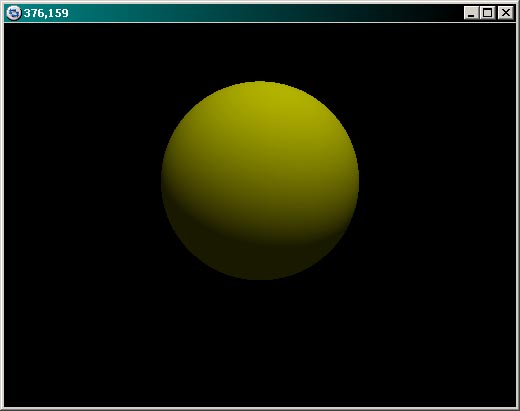Click the top-left corner of black canvas

(6, 25)
